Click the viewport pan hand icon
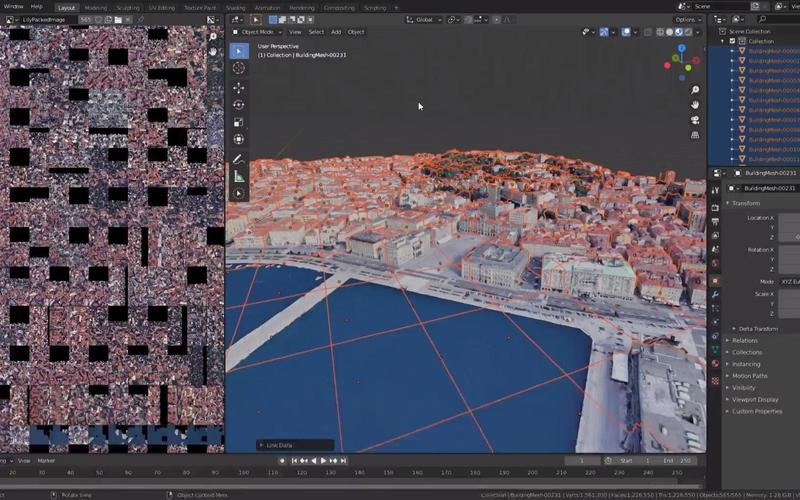The image size is (800, 500). (695, 105)
